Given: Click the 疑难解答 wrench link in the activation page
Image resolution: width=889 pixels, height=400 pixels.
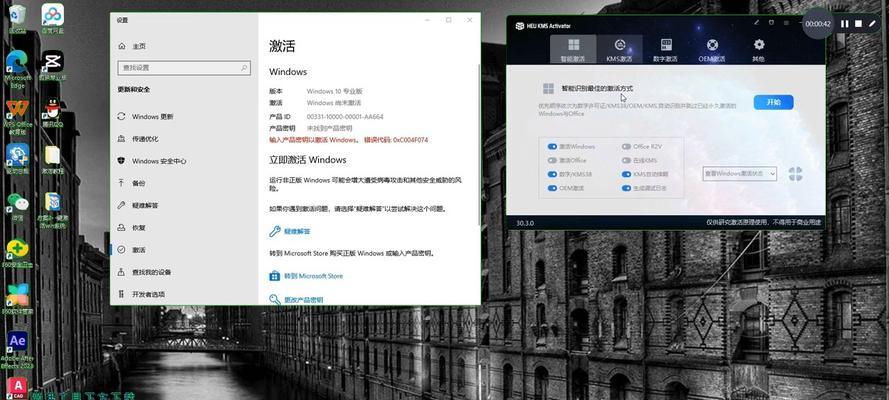Looking at the screenshot, I should pos(290,231).
